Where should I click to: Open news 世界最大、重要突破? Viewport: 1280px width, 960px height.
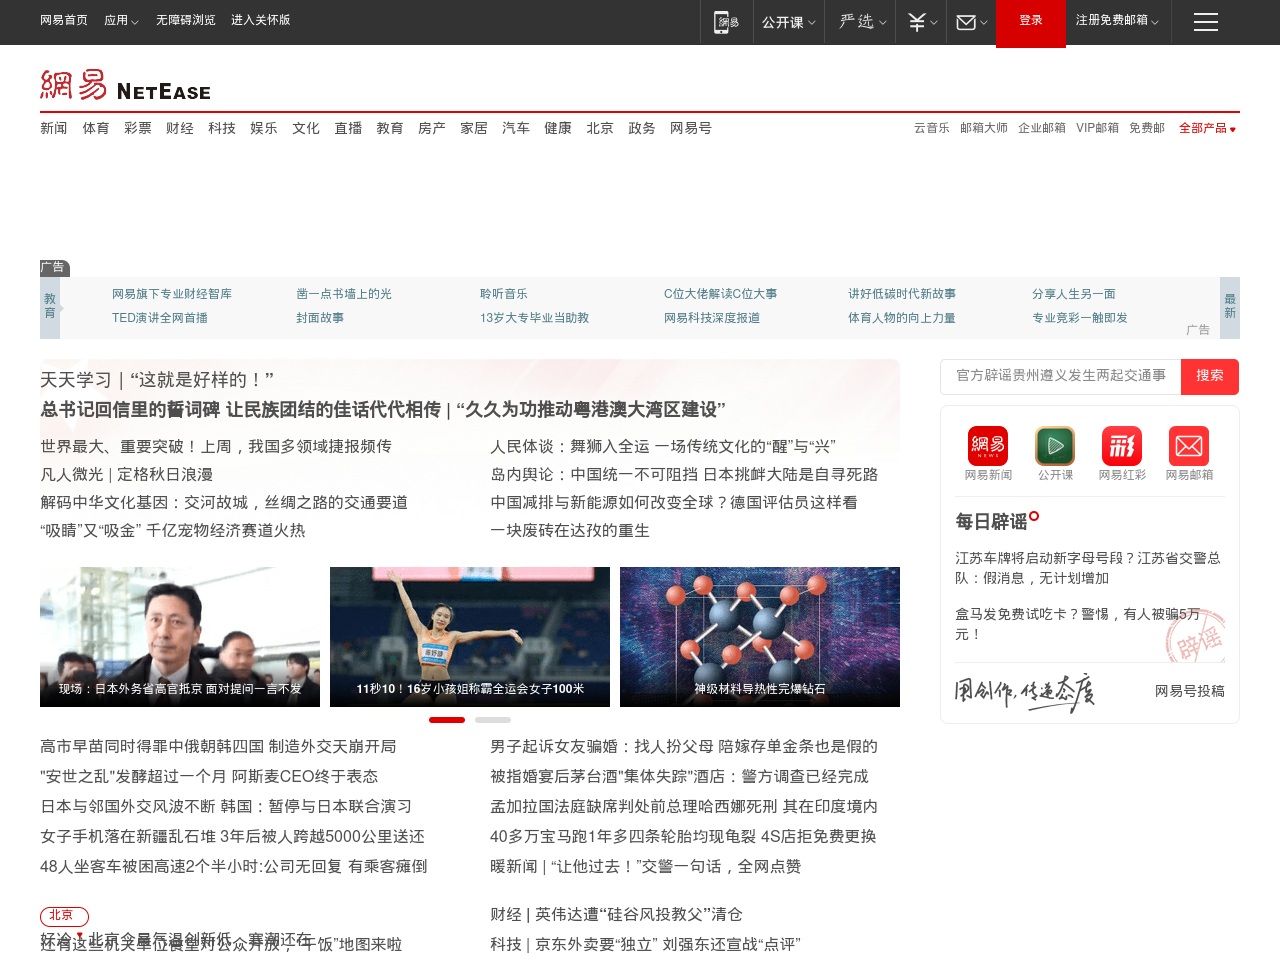(x=216, y=447)
